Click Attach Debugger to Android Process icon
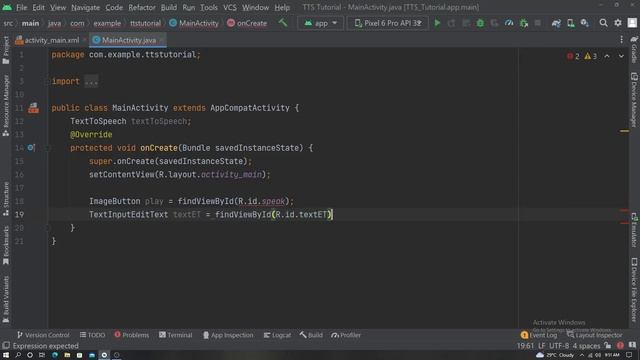640x360 pixels. click(524, 23)
